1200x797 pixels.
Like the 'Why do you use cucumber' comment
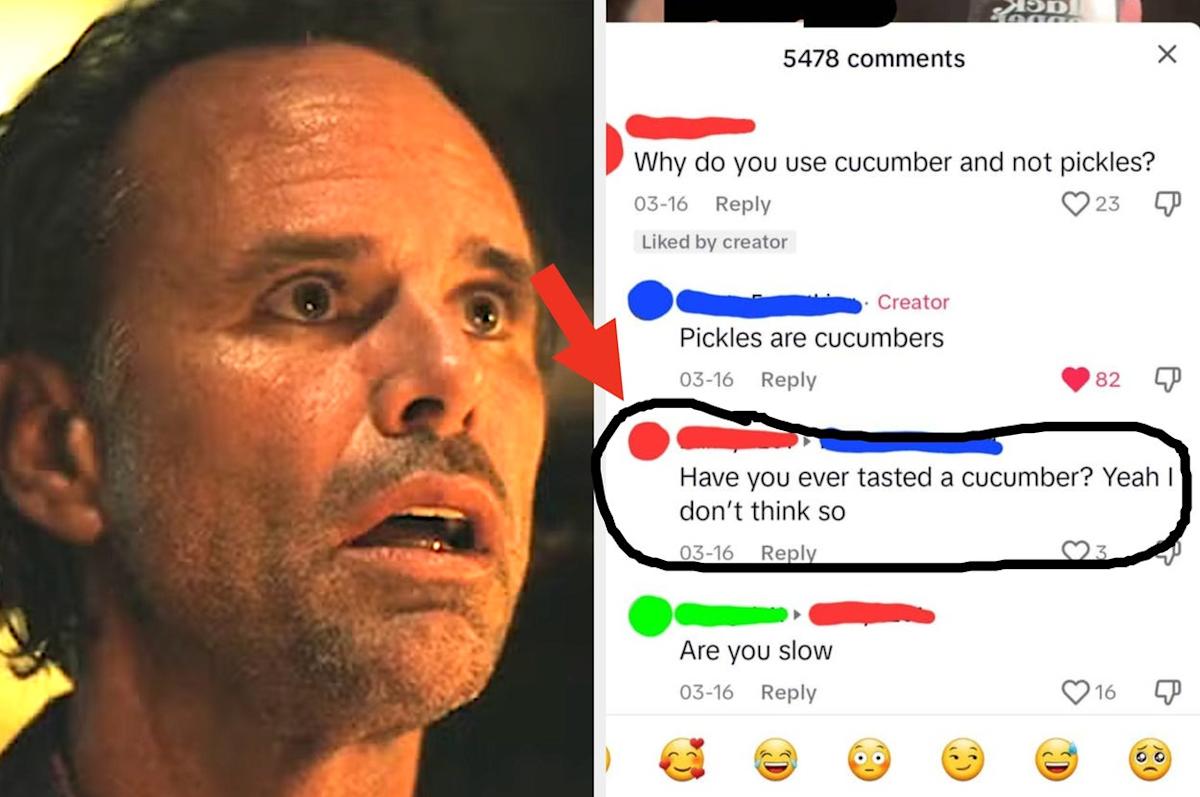[1074, 204]
